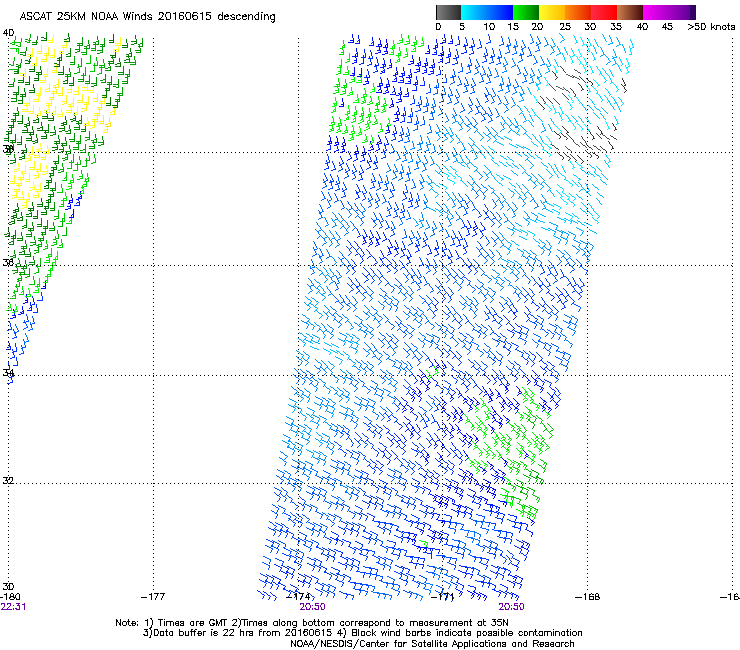This screenshot has width=740, height=650.
Task: Click the legend tick label 45
Action: pos(667,27)
